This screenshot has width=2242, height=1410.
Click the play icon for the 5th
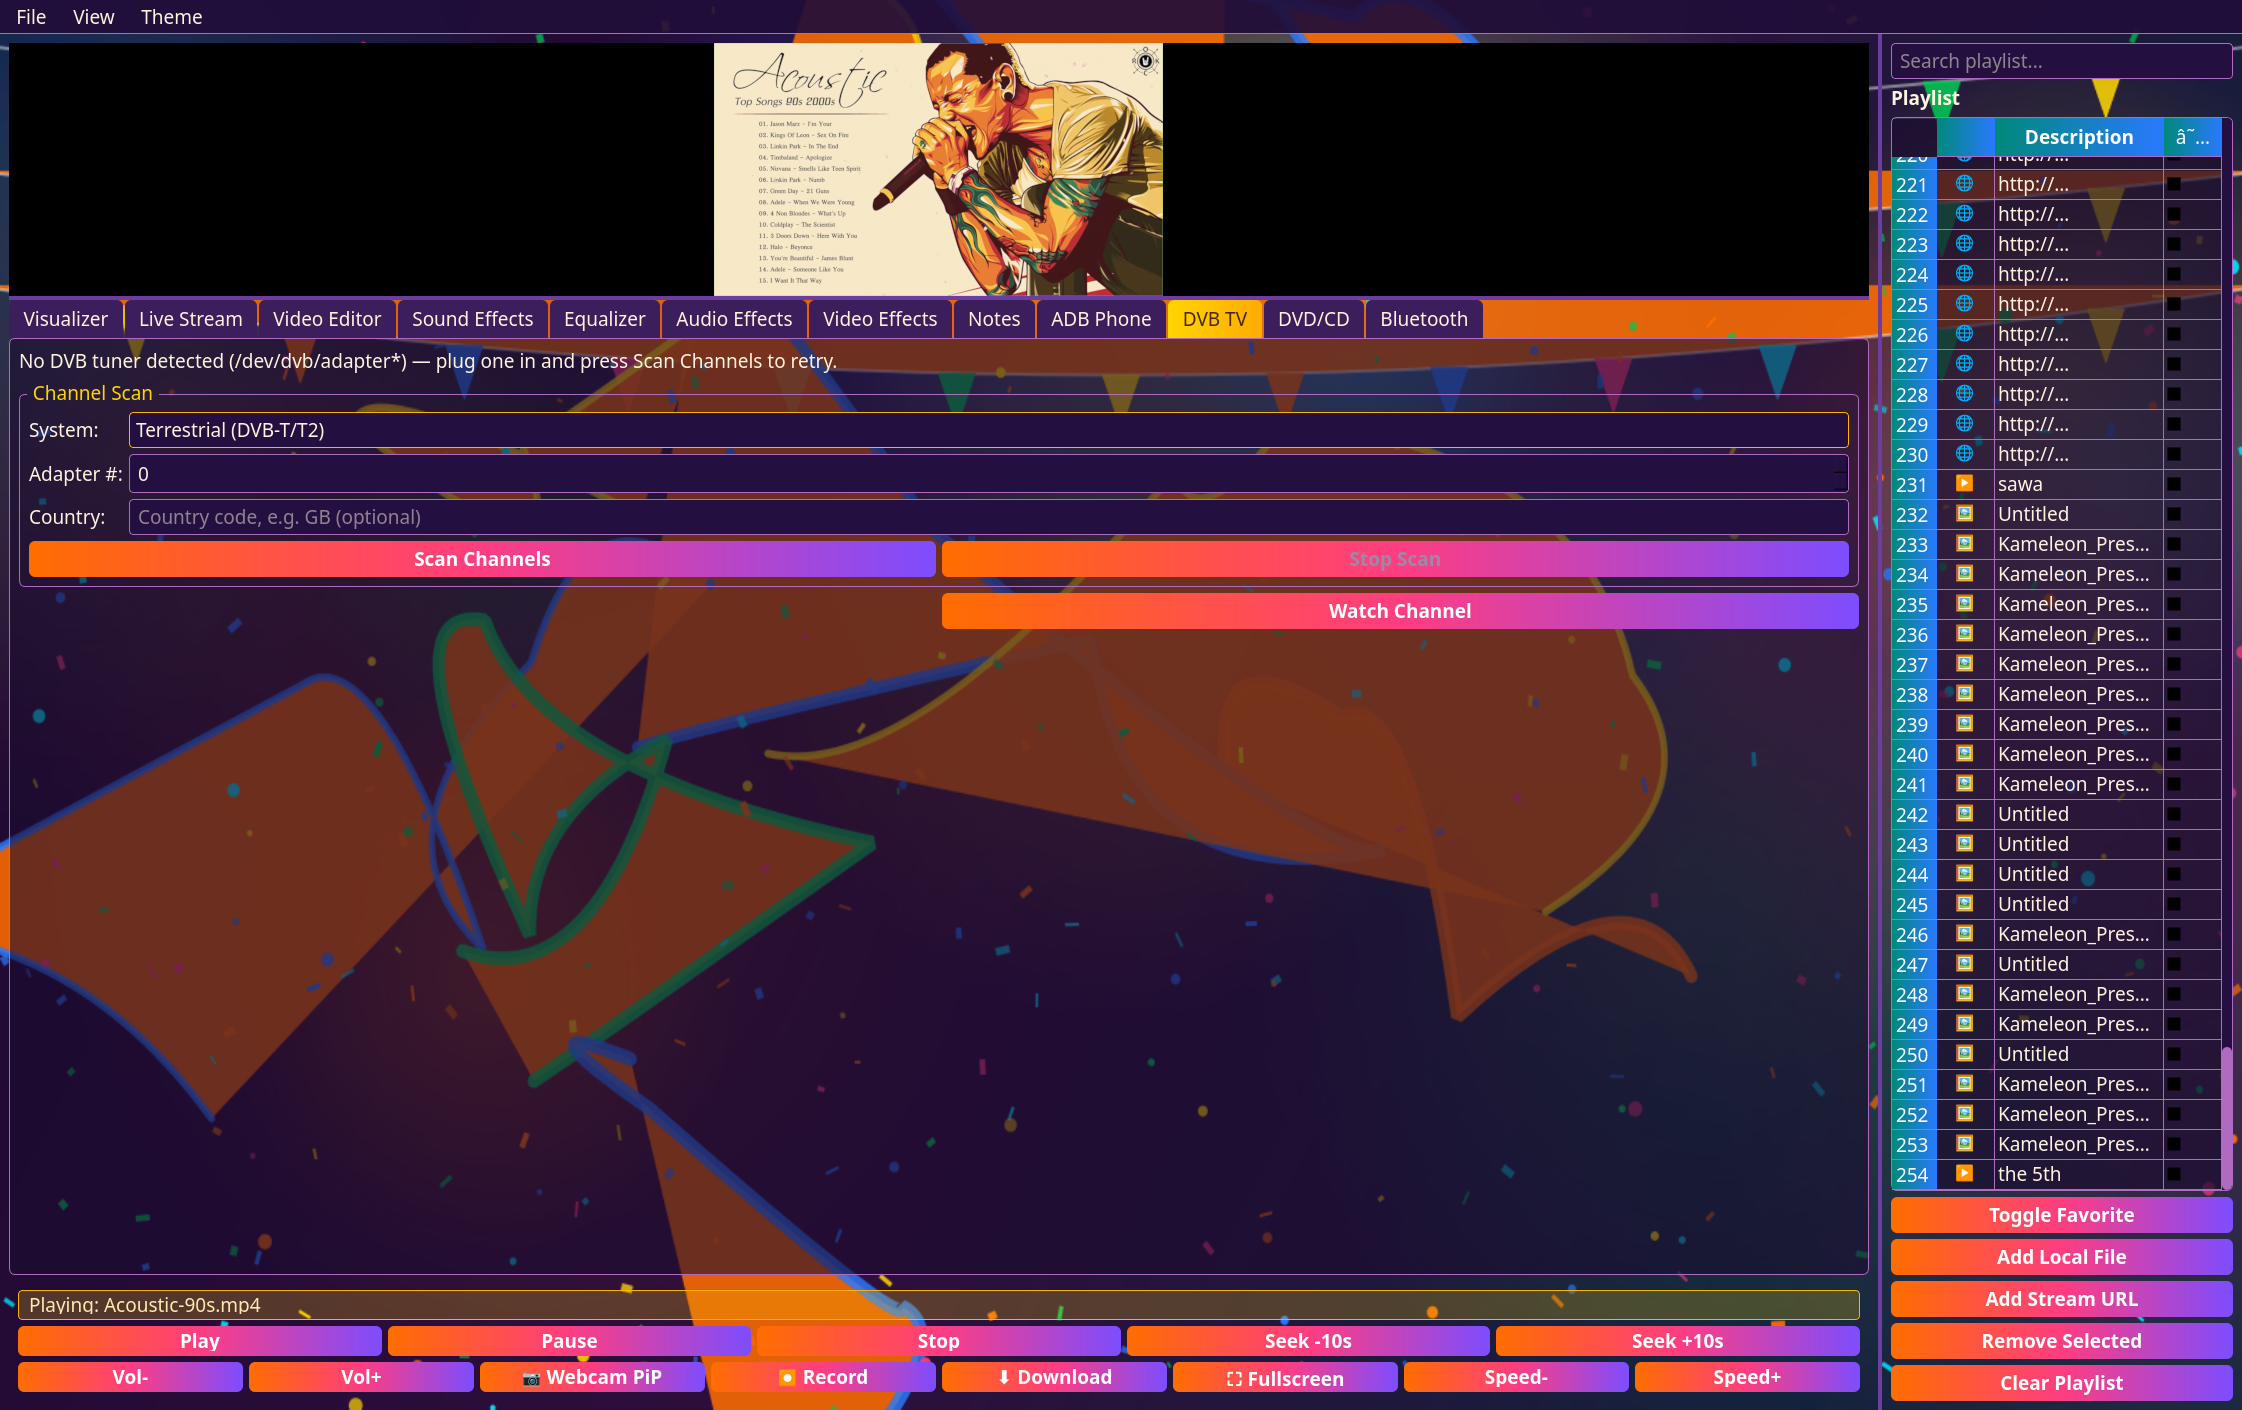coord(1964,1174)
